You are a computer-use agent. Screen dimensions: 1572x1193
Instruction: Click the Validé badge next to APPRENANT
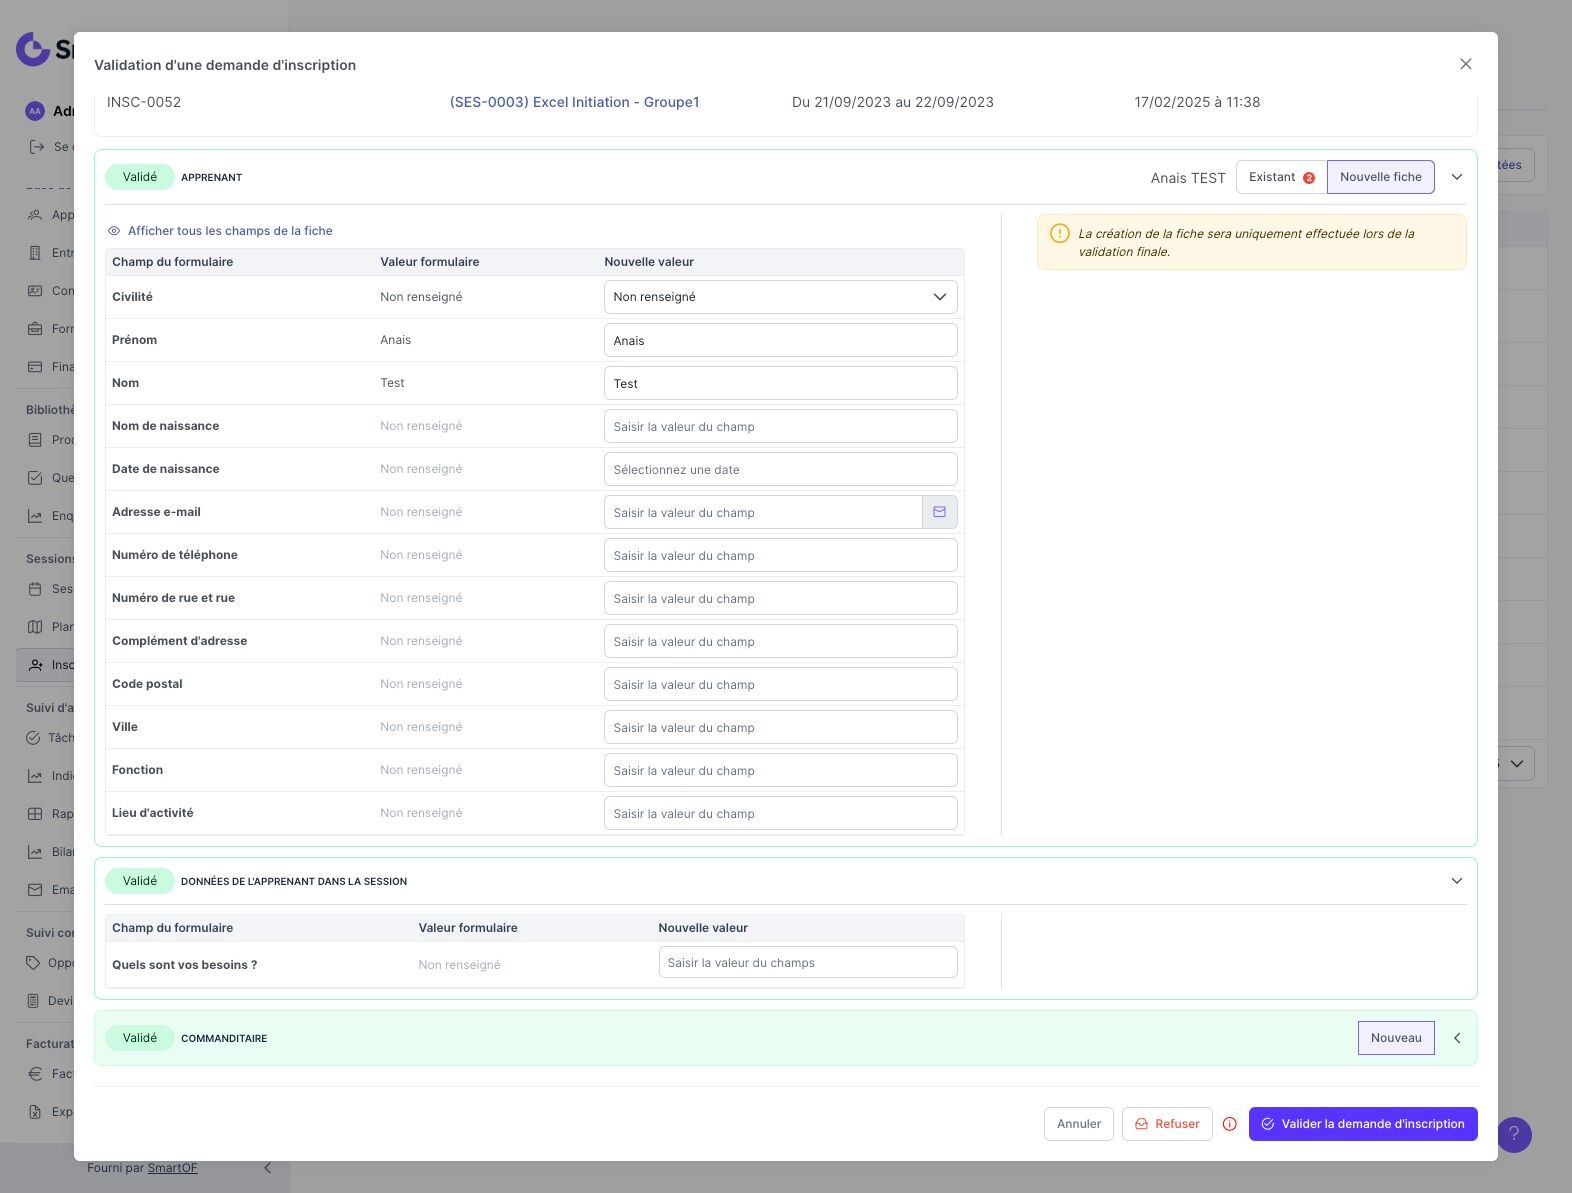140,177
